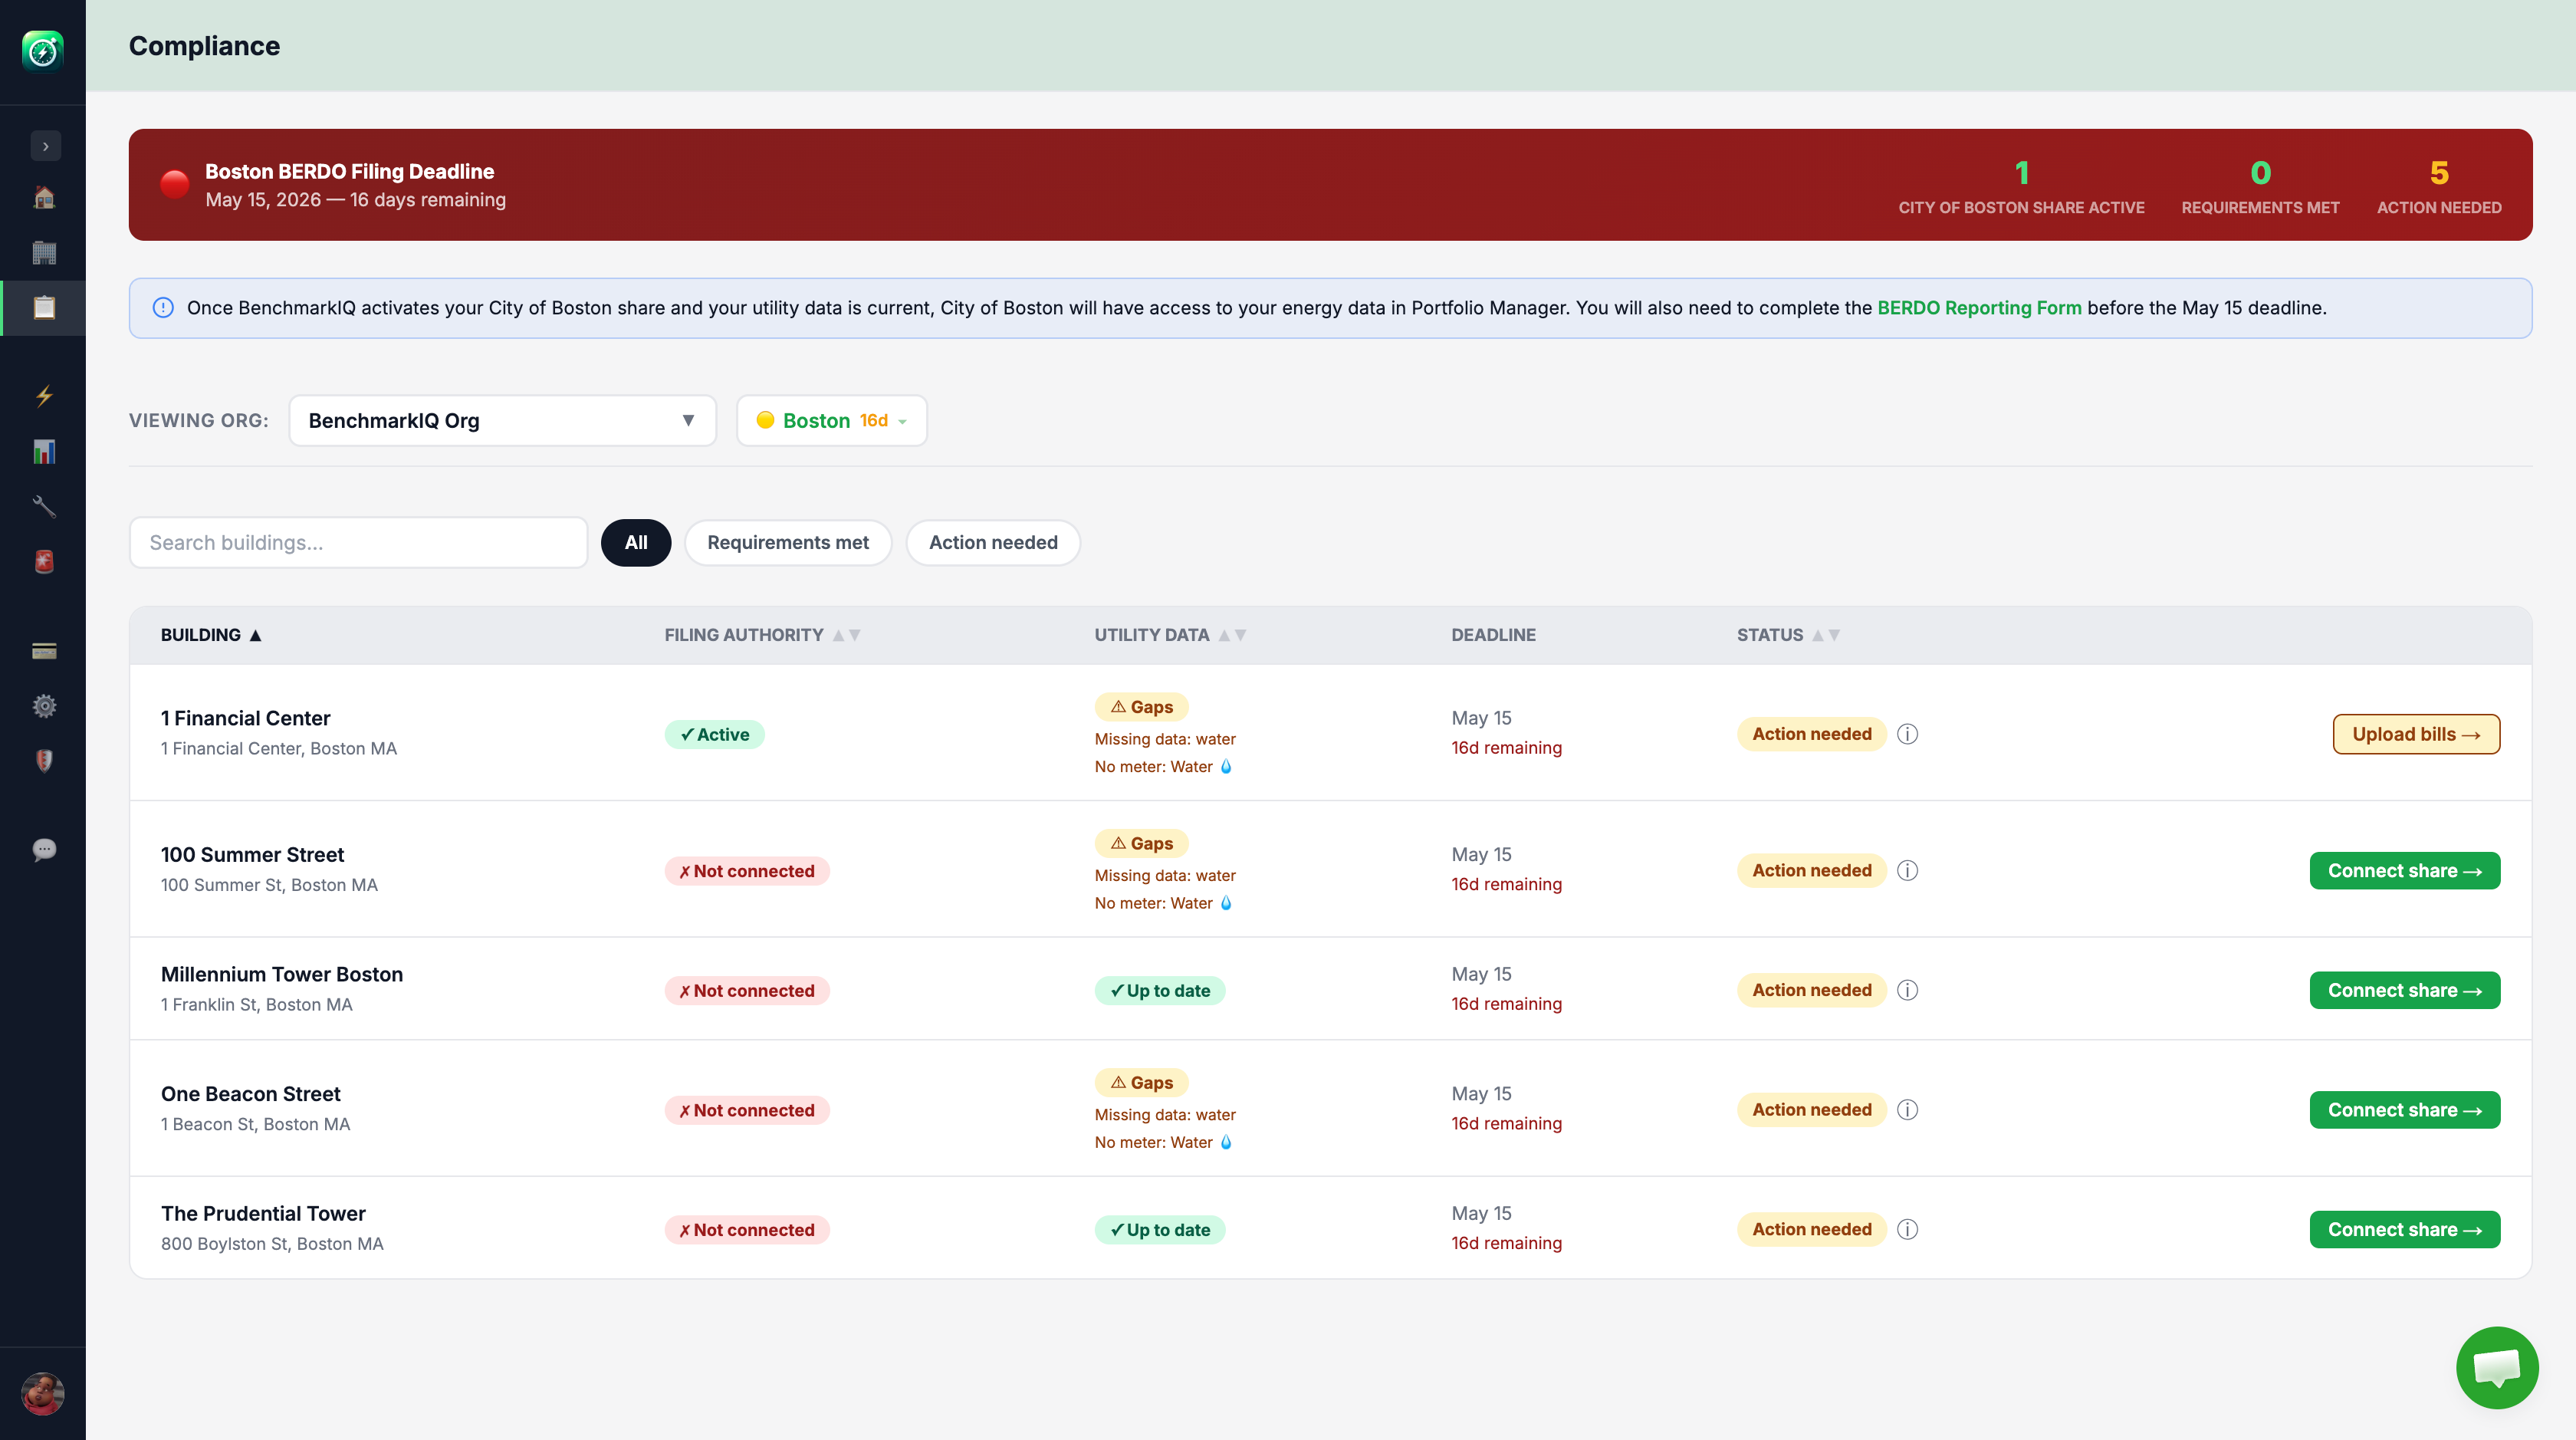Image resolution: width=2576 pixels, height=1440 pixels.
Task: Sort the table by Filing Authority column
Action: click(762, 635)
